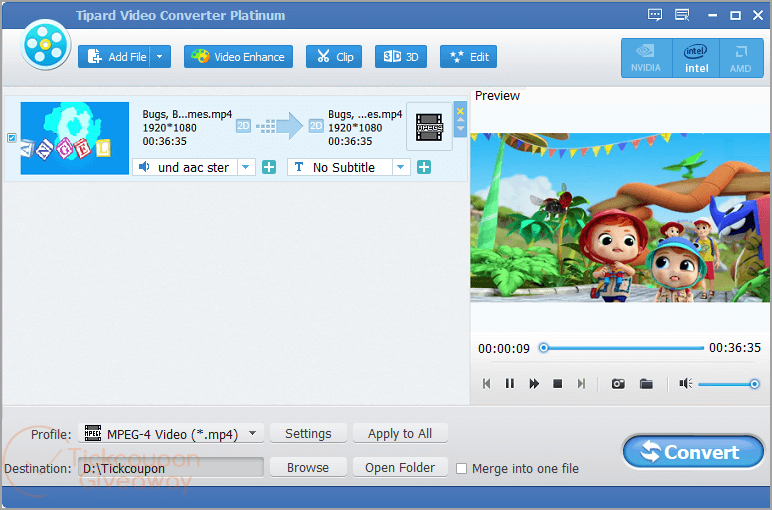
Task: Open the 3D settings tool
Action: coord(401,57)
